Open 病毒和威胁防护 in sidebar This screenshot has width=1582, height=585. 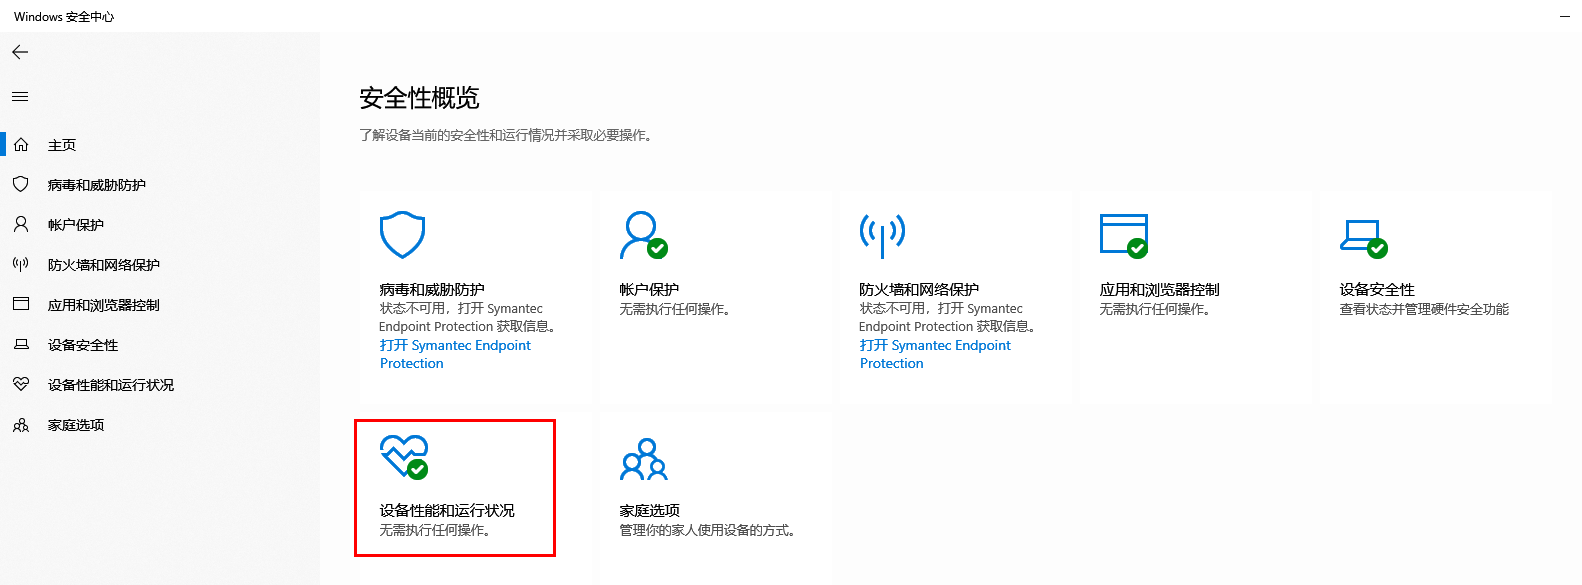tap(96, 185)
